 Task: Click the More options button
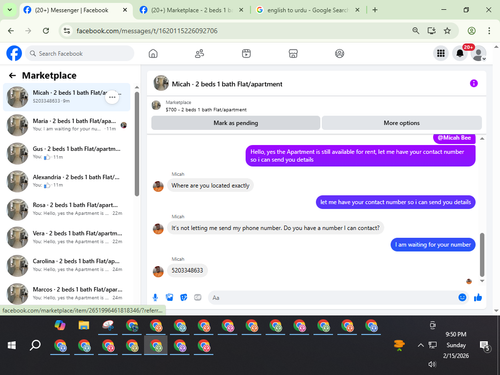(x=402, y=123)
